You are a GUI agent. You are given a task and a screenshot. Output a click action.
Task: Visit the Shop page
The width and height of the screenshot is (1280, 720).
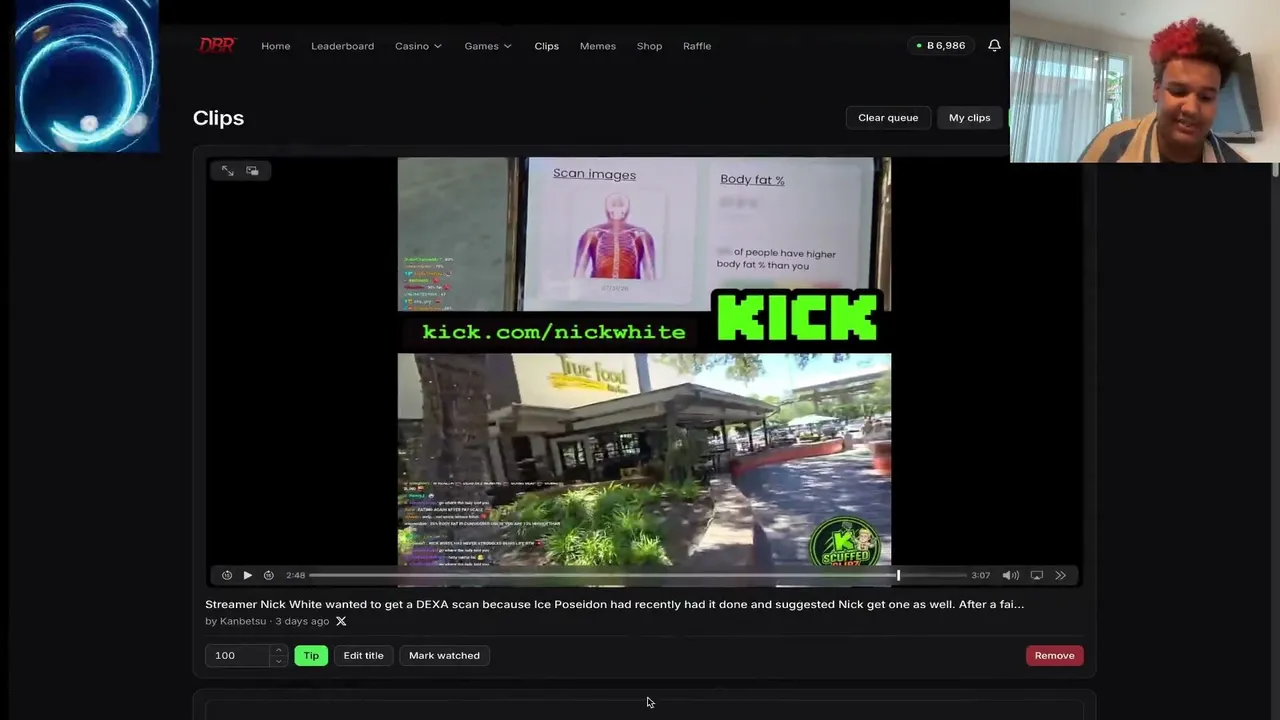tap(650, 46)
